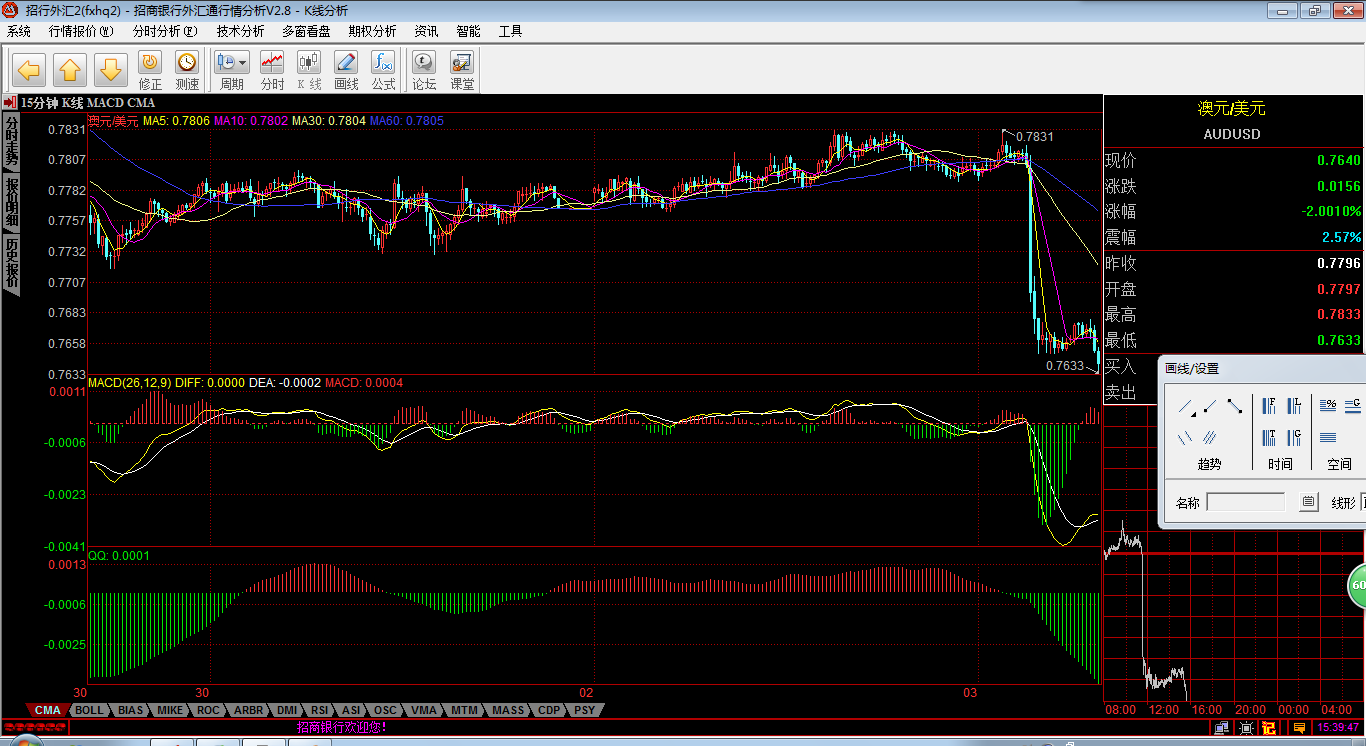The width and height of the screenshot is (1366, 746).
Task: Select the RSI indicator tab
Action: (319, 710)
